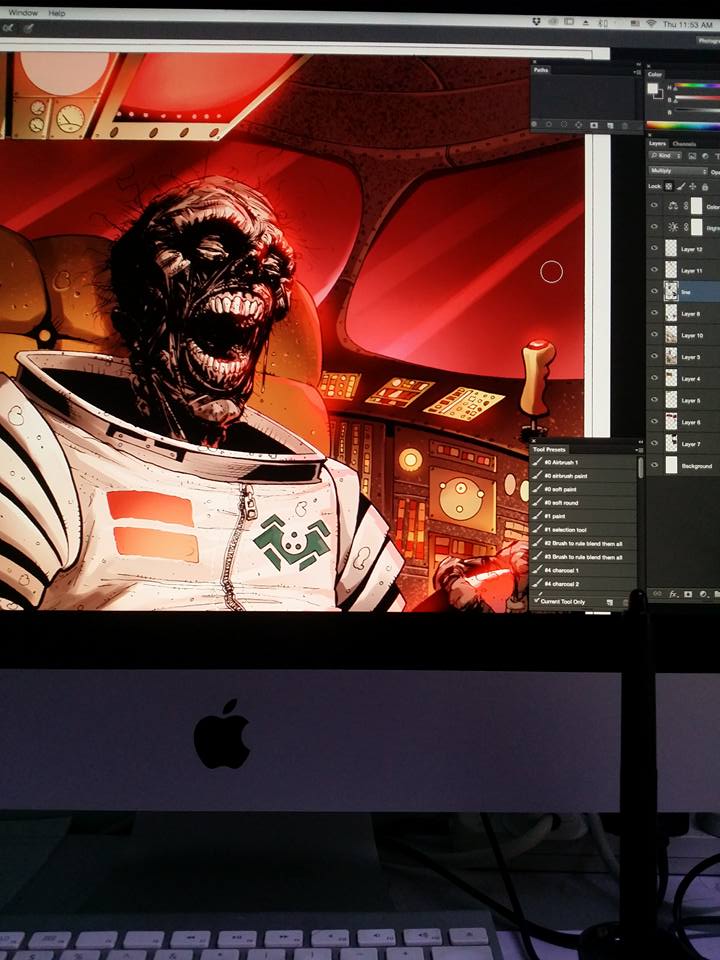
Task: Open the Help menu
Action: click(x=57, y=13)
